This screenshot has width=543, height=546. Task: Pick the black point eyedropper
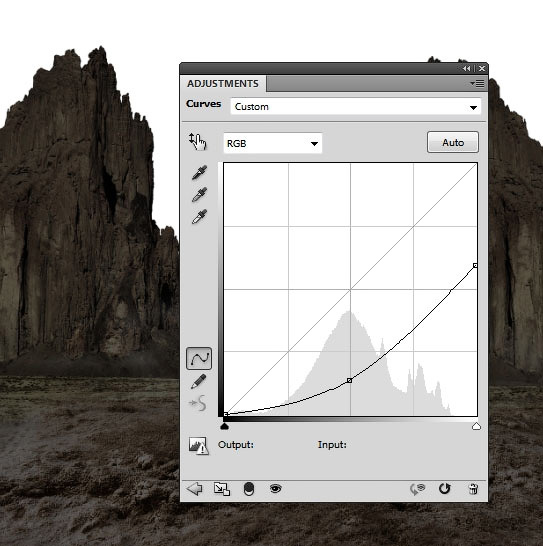pyautogui.click(x=199, y=172)
